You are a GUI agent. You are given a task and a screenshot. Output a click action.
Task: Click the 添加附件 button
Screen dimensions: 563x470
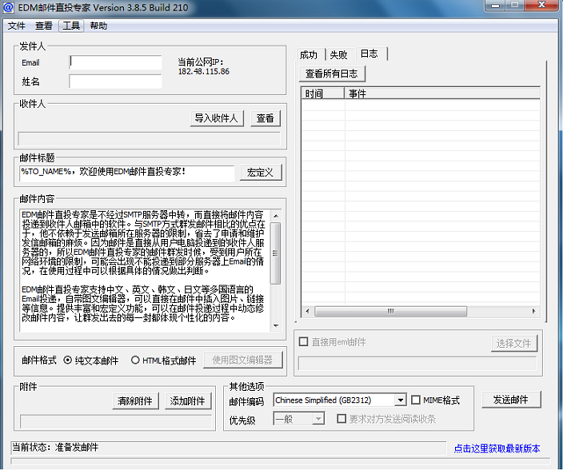tap(188, 401)
